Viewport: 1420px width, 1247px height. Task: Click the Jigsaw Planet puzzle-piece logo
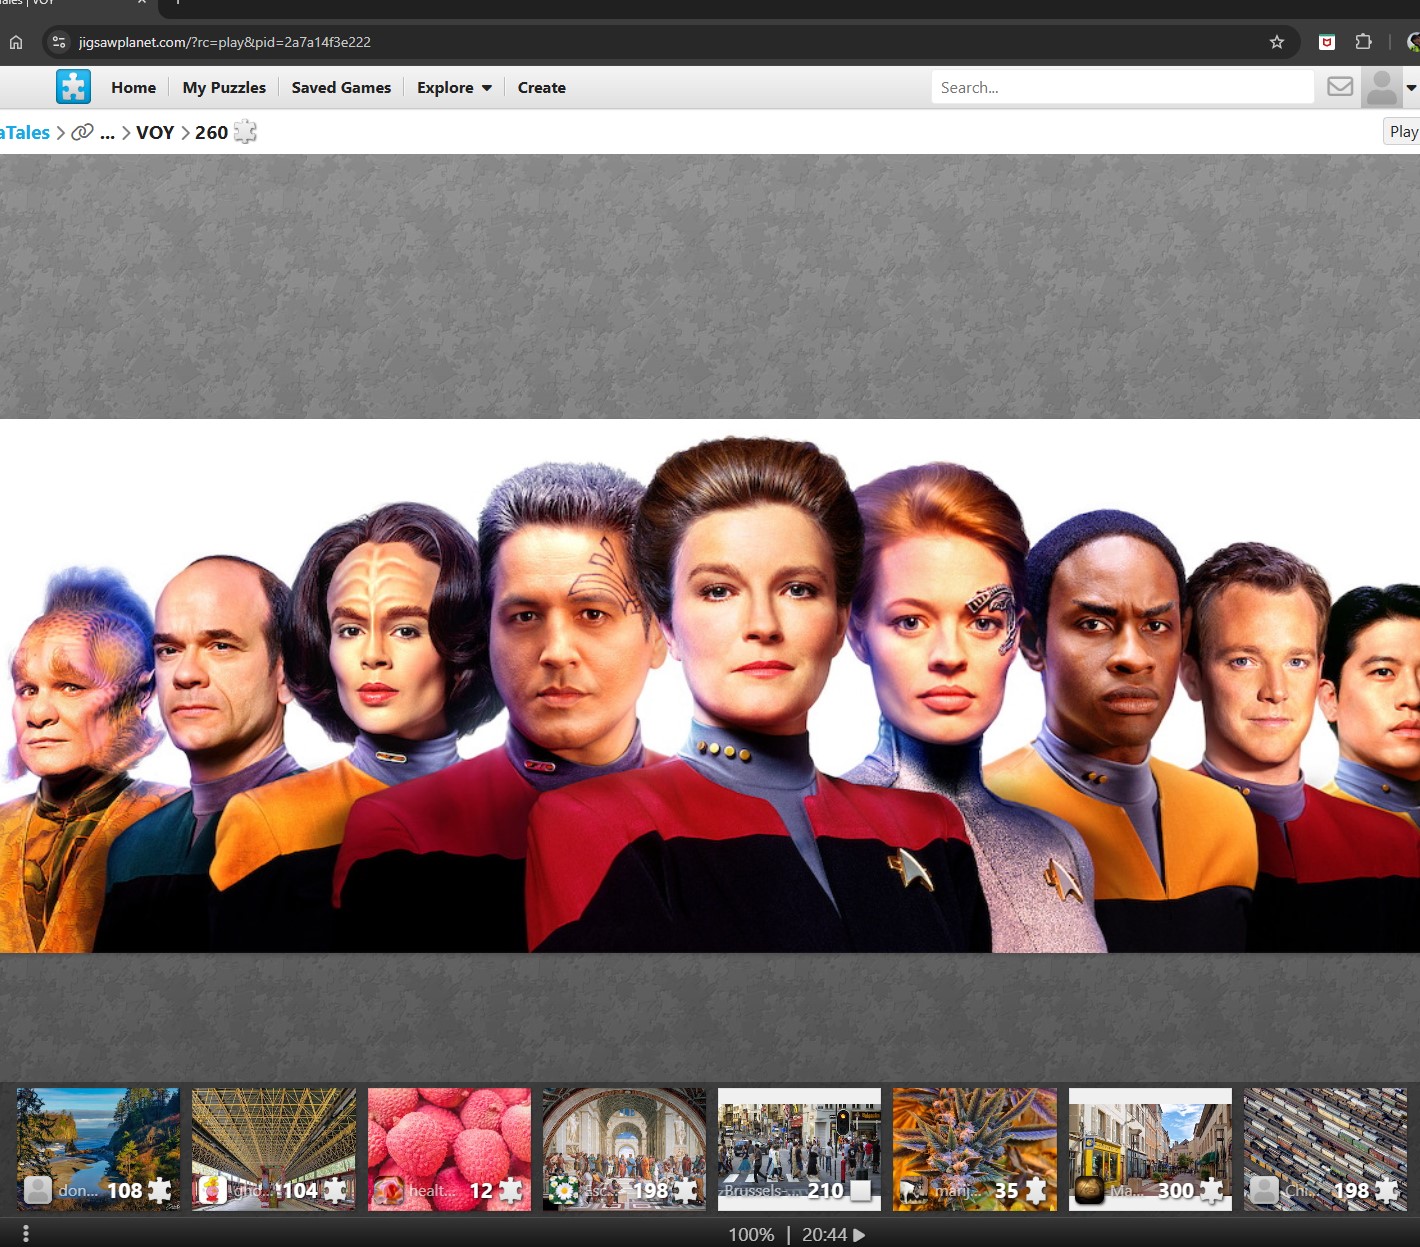coord(73,87)
